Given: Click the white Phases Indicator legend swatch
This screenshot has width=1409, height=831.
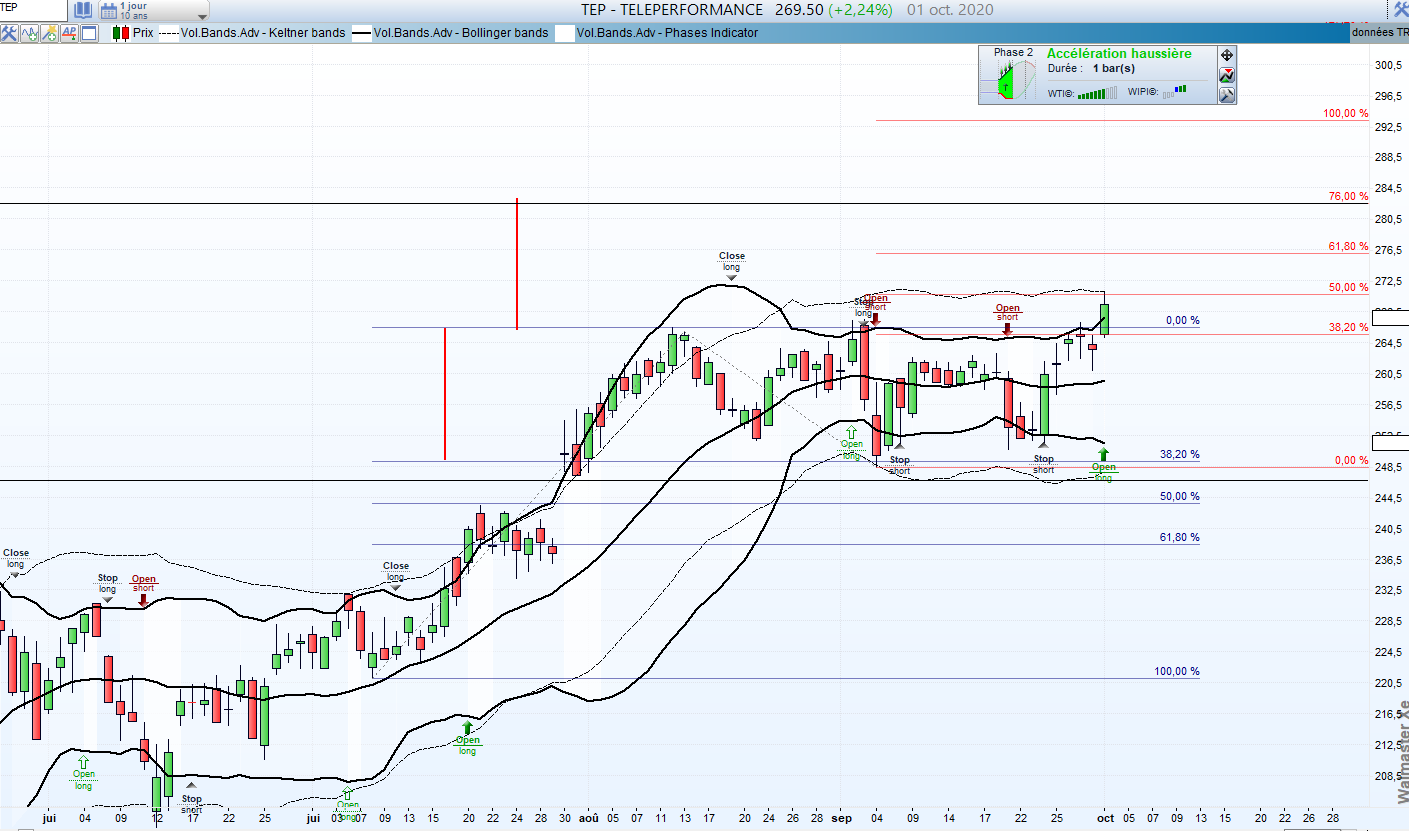Looking at the screenshot, I should [565, 33].
